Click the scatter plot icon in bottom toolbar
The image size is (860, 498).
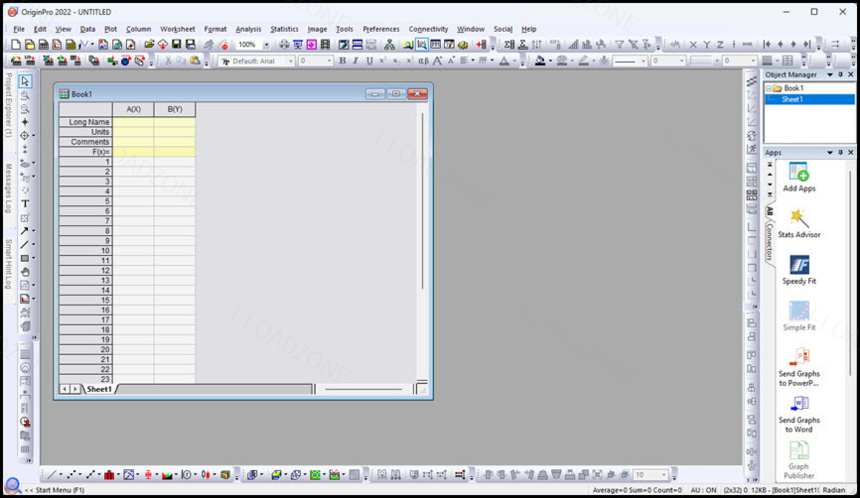pyautogui.click(x=71, y=474)
